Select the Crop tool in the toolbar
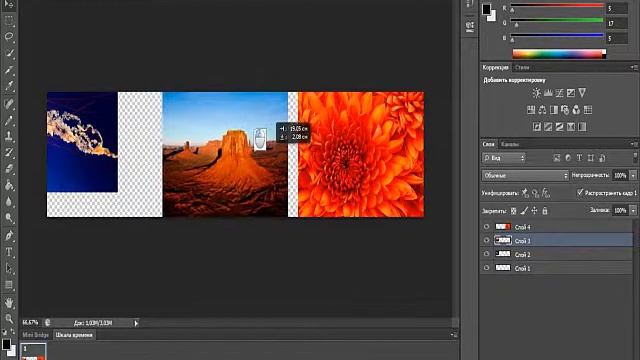The height and width of the screenshot is (360, 640). [9, 70]
